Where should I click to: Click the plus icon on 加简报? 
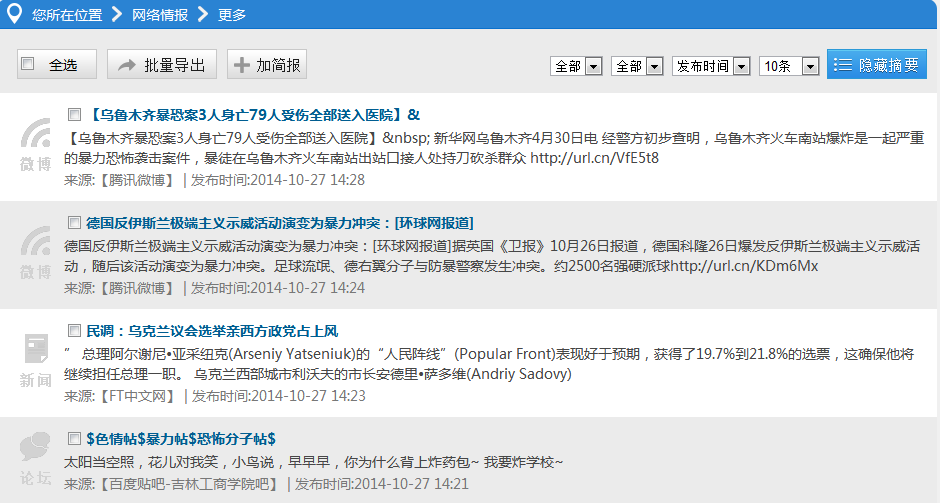coord(242,65)
